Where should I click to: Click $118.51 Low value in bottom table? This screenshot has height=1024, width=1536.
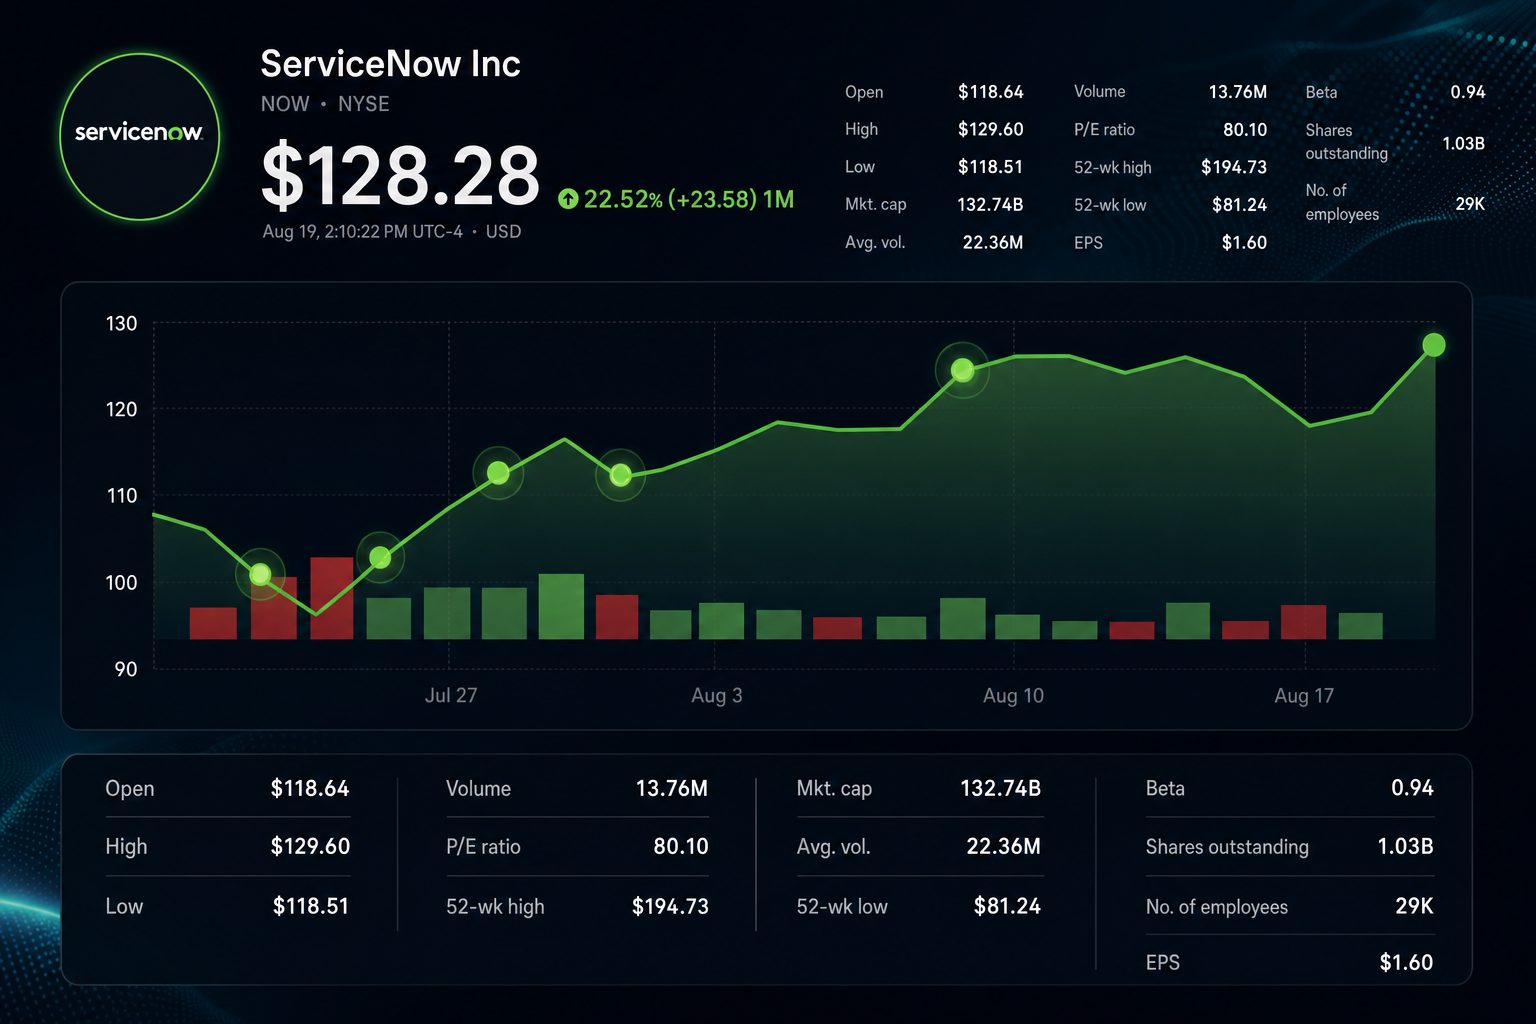point(311,907)
